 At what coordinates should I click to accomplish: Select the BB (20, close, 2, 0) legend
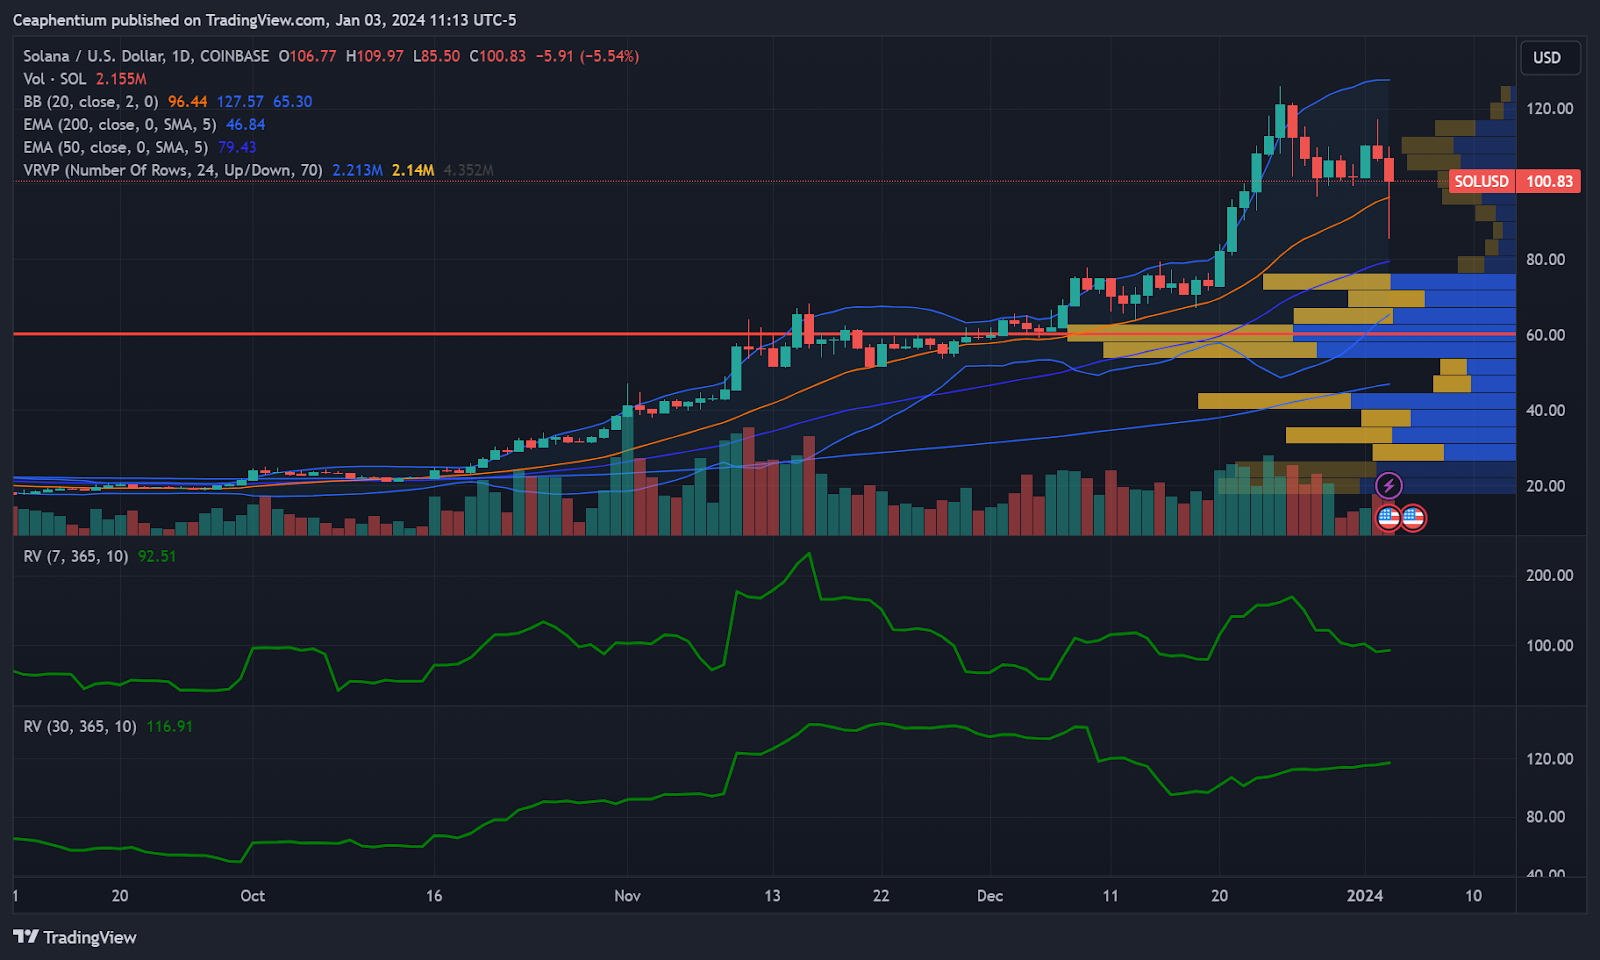pos(91,102)
